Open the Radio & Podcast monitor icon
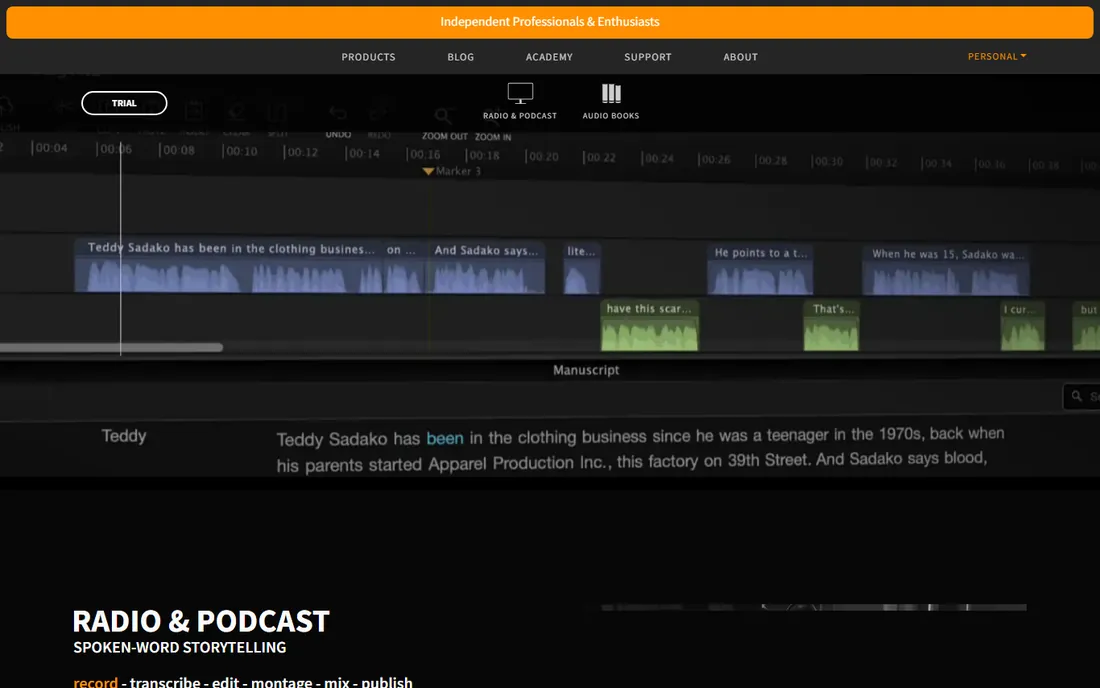 520,93
